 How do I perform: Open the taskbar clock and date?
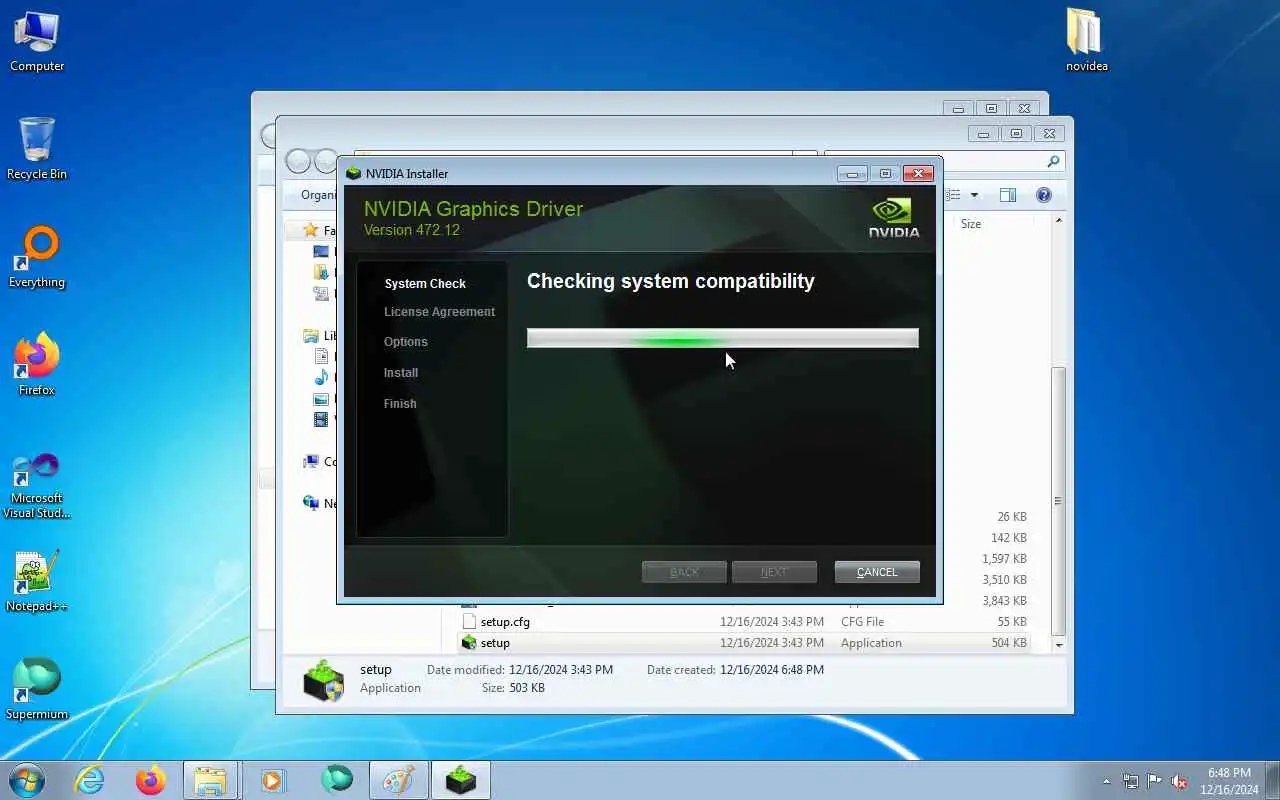coord(1229,781)
